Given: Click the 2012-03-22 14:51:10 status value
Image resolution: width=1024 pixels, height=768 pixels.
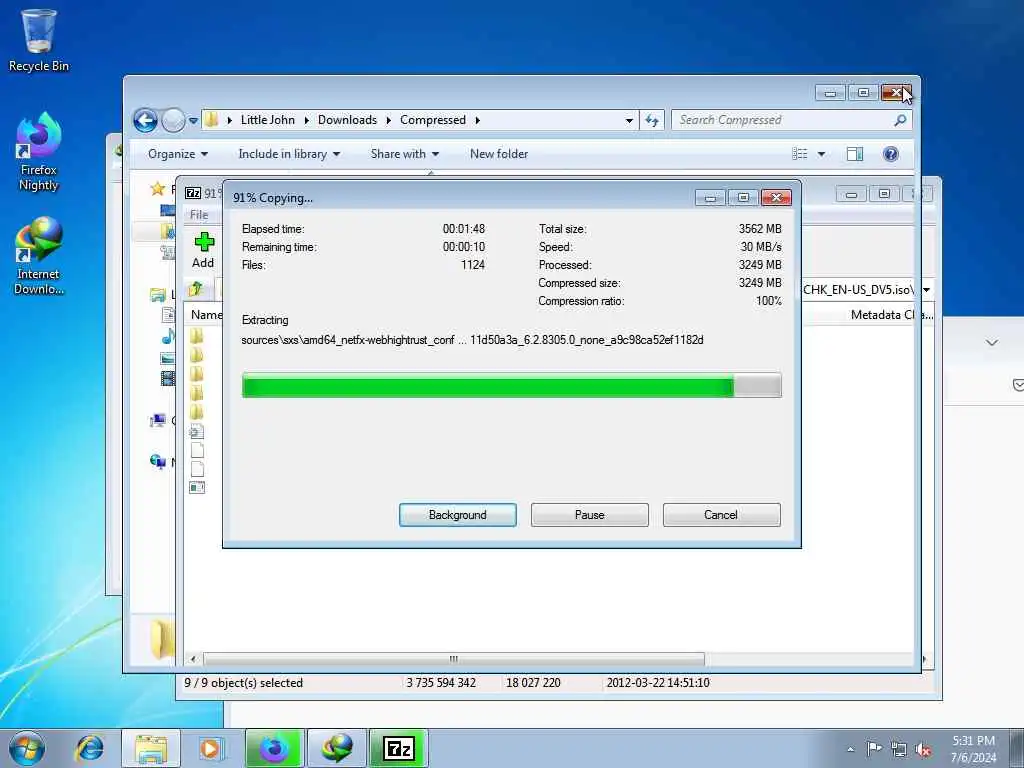Looking at the screenshot, I should (658, 683).
